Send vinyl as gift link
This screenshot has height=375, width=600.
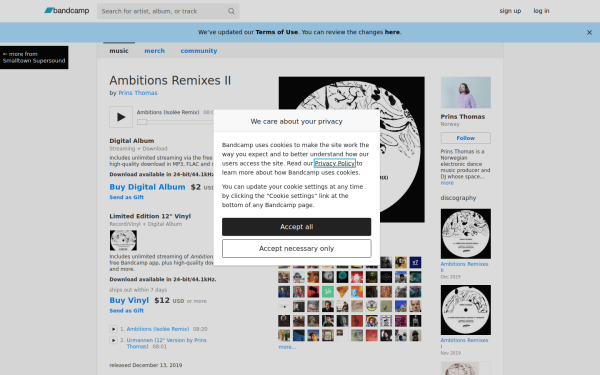pyautogui.click(x=127, y=310)
